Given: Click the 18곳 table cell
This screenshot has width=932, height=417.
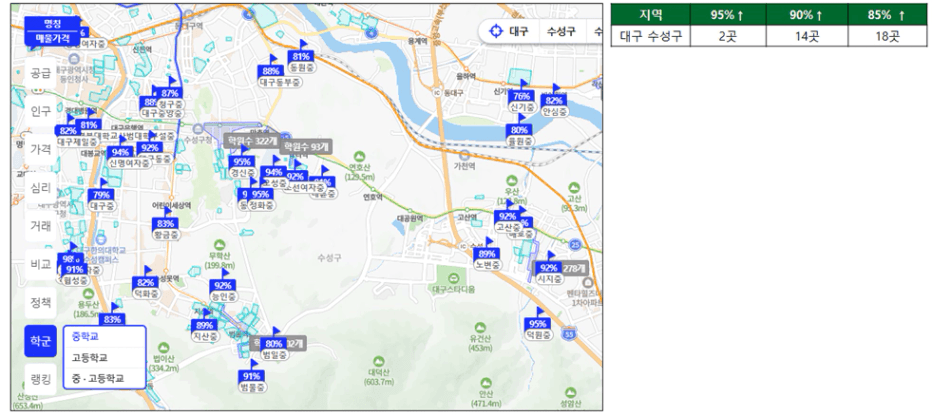Looking at the screenshot, I should pos(887,36).
